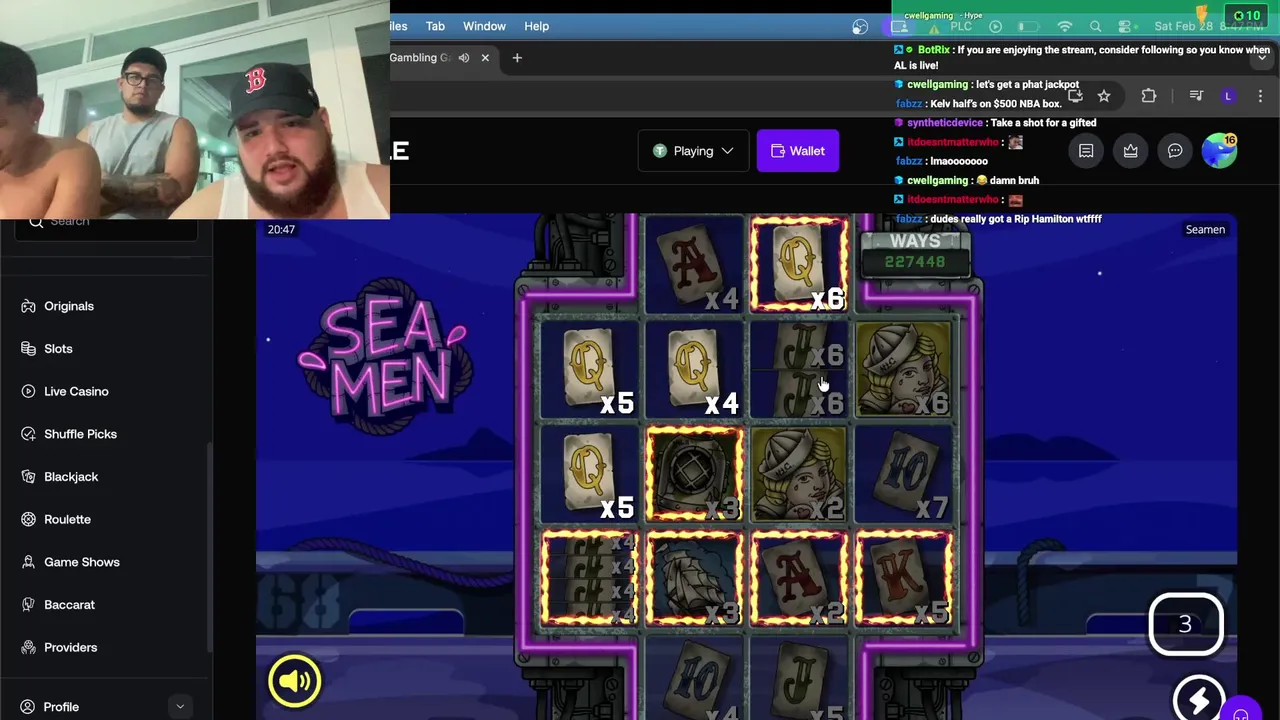Open the Help menu

click(536, 26)
